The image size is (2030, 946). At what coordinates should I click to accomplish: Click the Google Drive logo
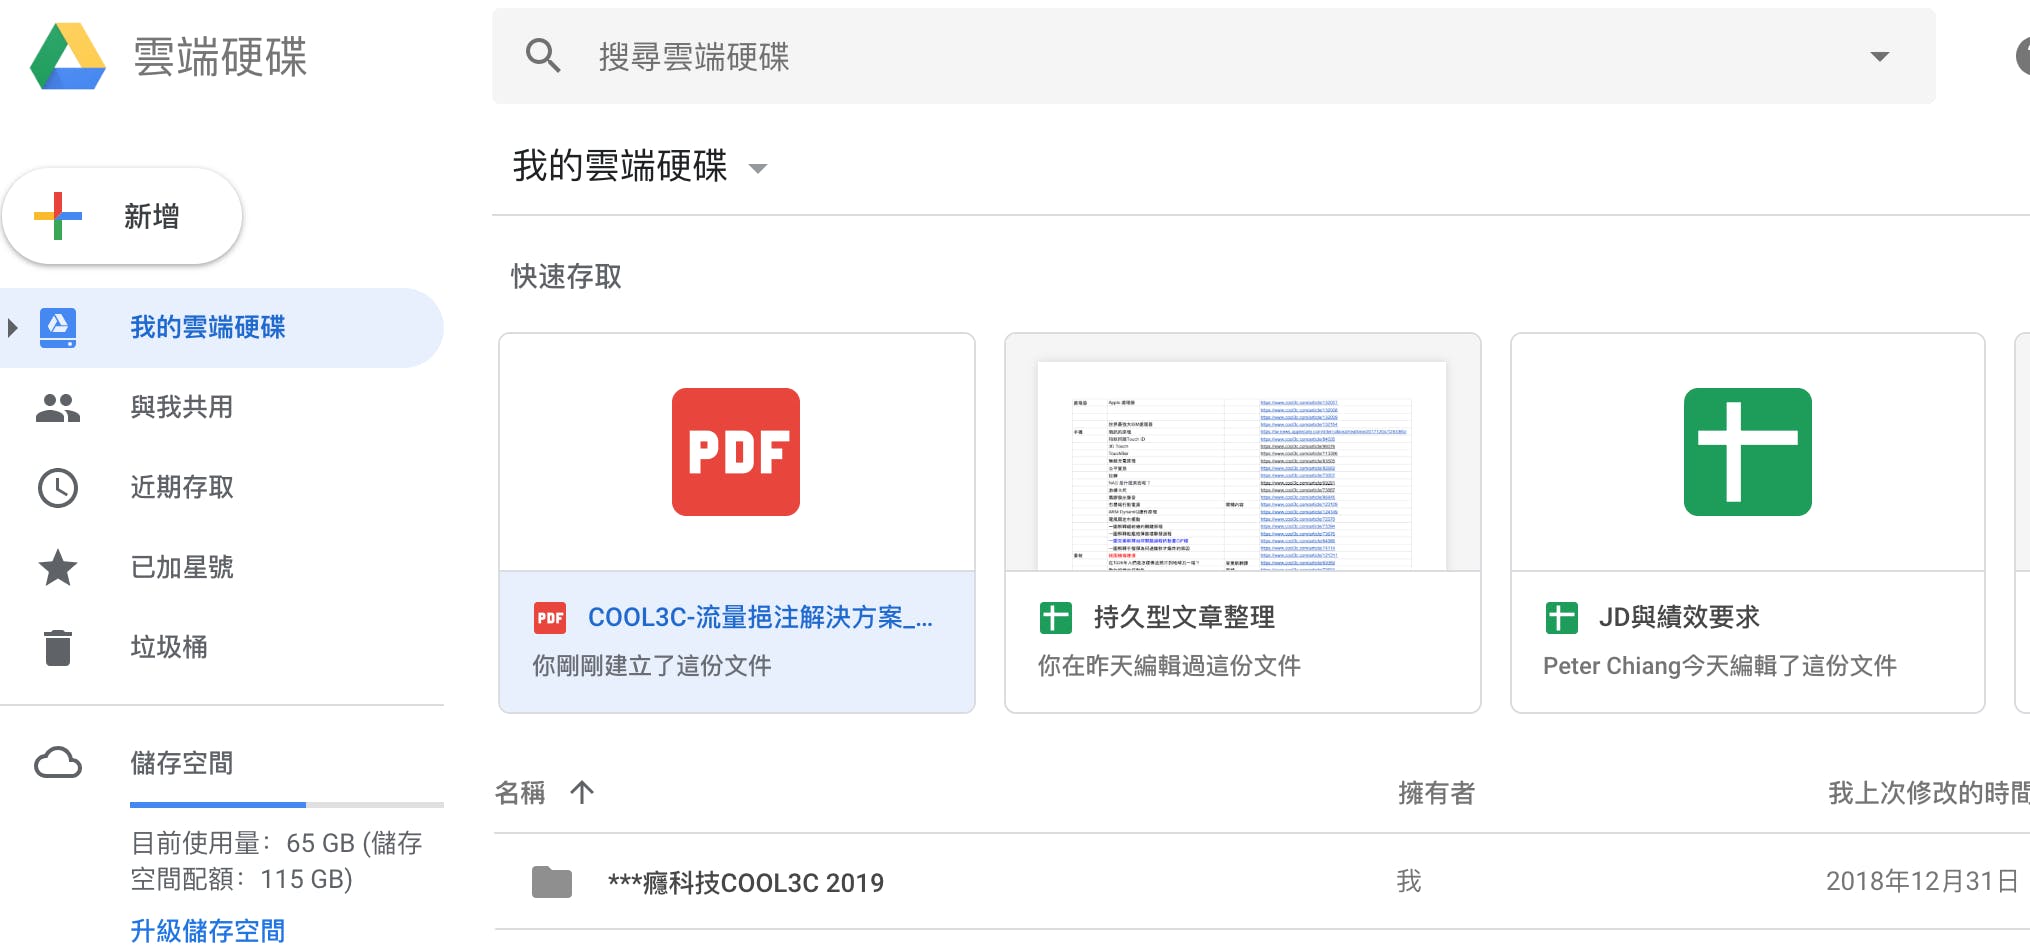(68, 57)
